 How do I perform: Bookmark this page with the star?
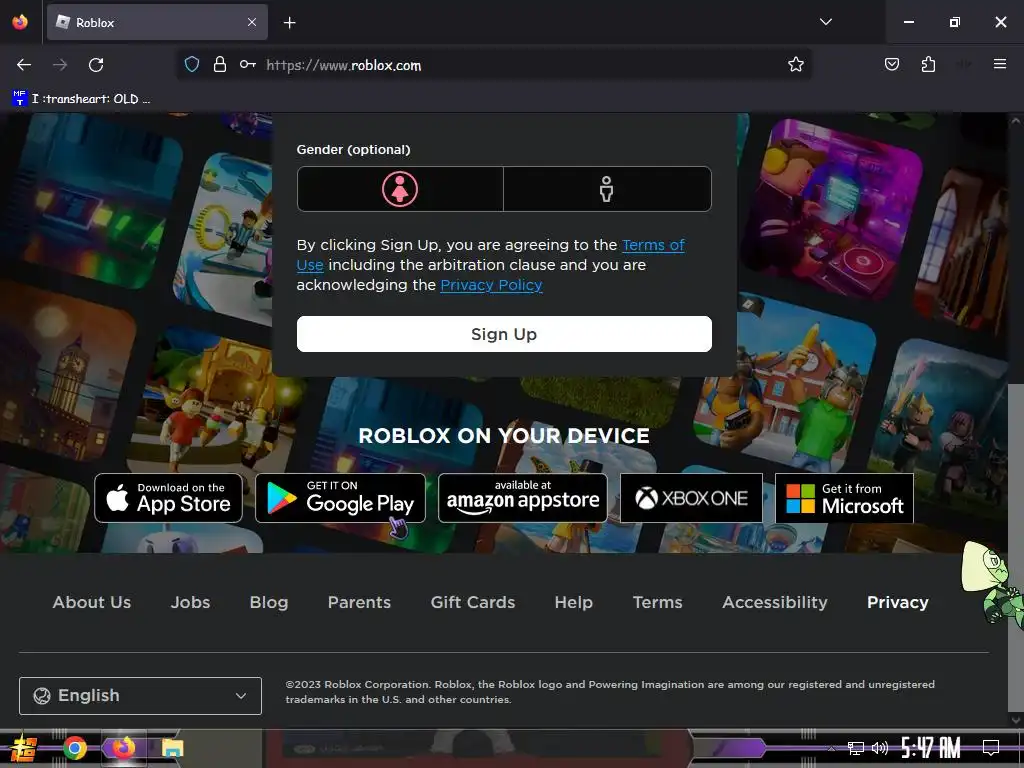pyautogui.click(x=795, y=64)
